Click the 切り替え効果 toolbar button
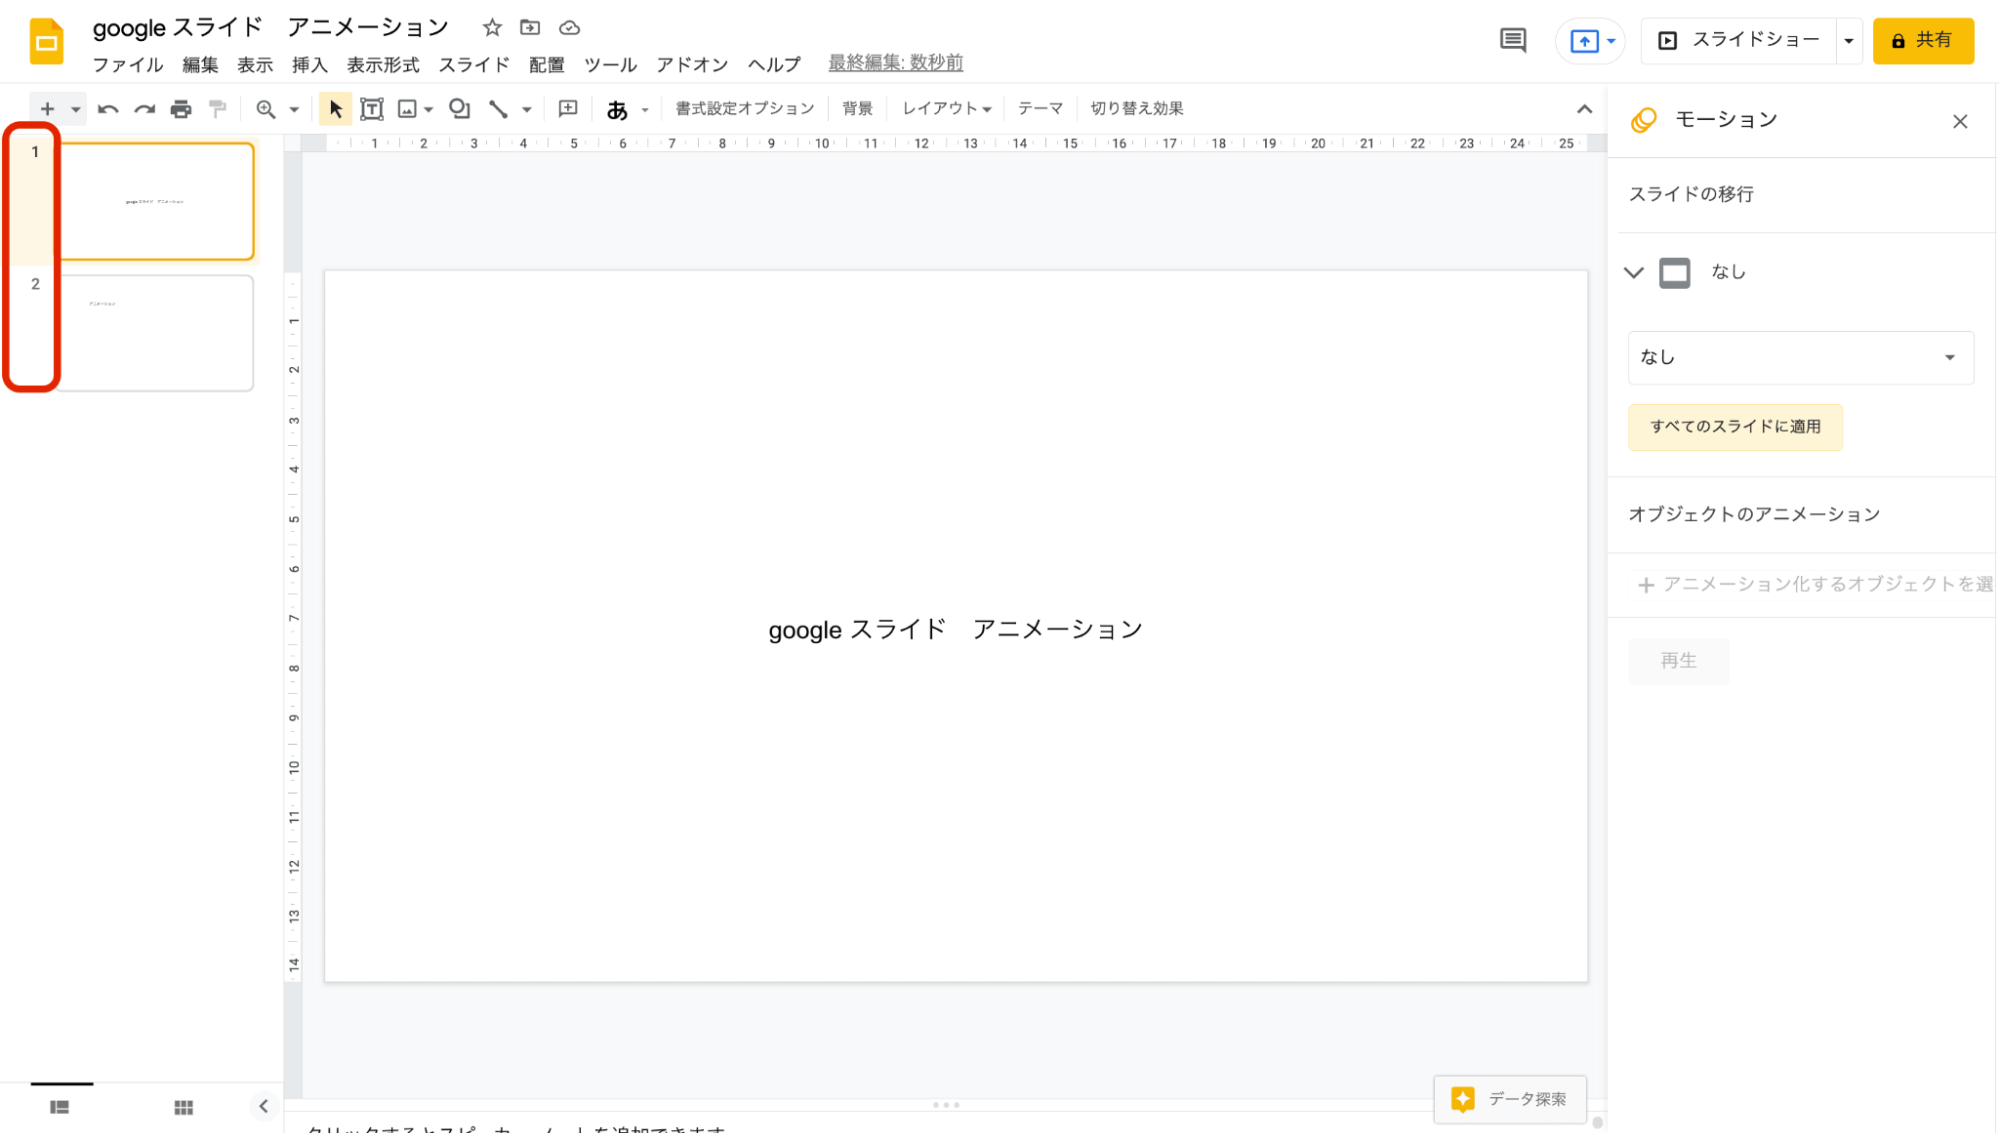Screen dimensions: 1999x1134 (x=1137, y=108)
